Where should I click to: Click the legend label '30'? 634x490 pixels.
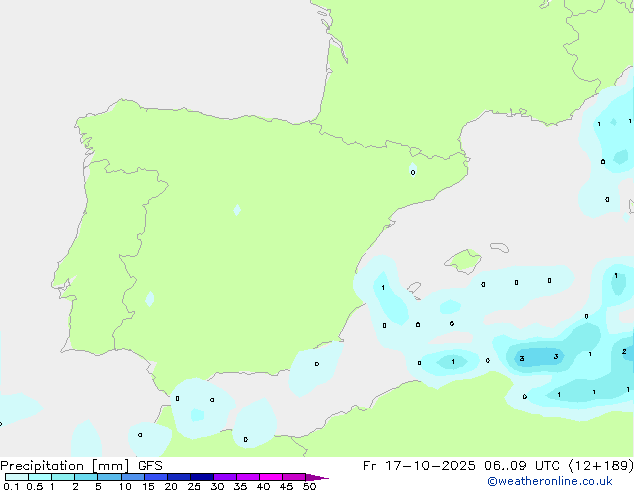[x=217, y=486]
